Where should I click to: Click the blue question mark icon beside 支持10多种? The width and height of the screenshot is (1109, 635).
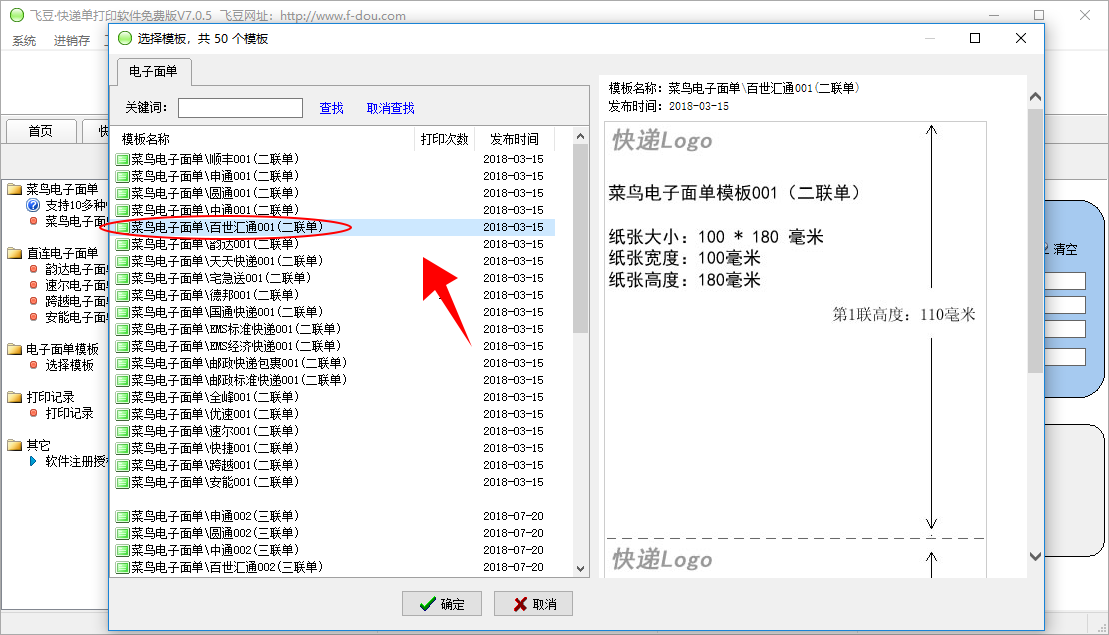[x=33, y=205]
